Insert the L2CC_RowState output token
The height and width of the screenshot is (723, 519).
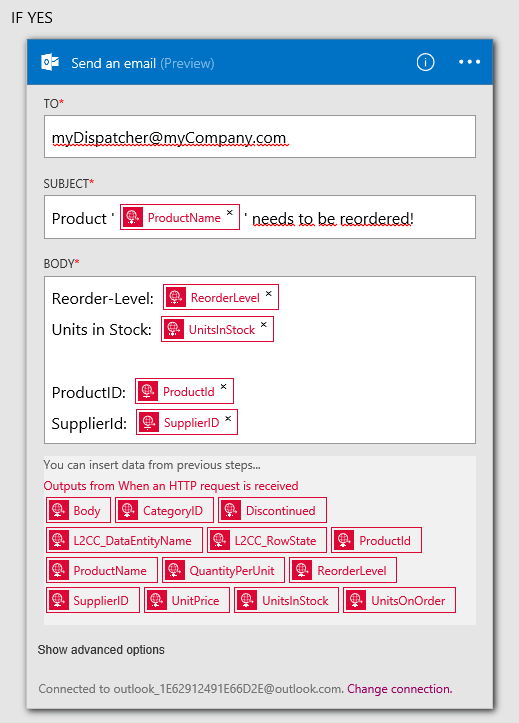coord(267,540)
